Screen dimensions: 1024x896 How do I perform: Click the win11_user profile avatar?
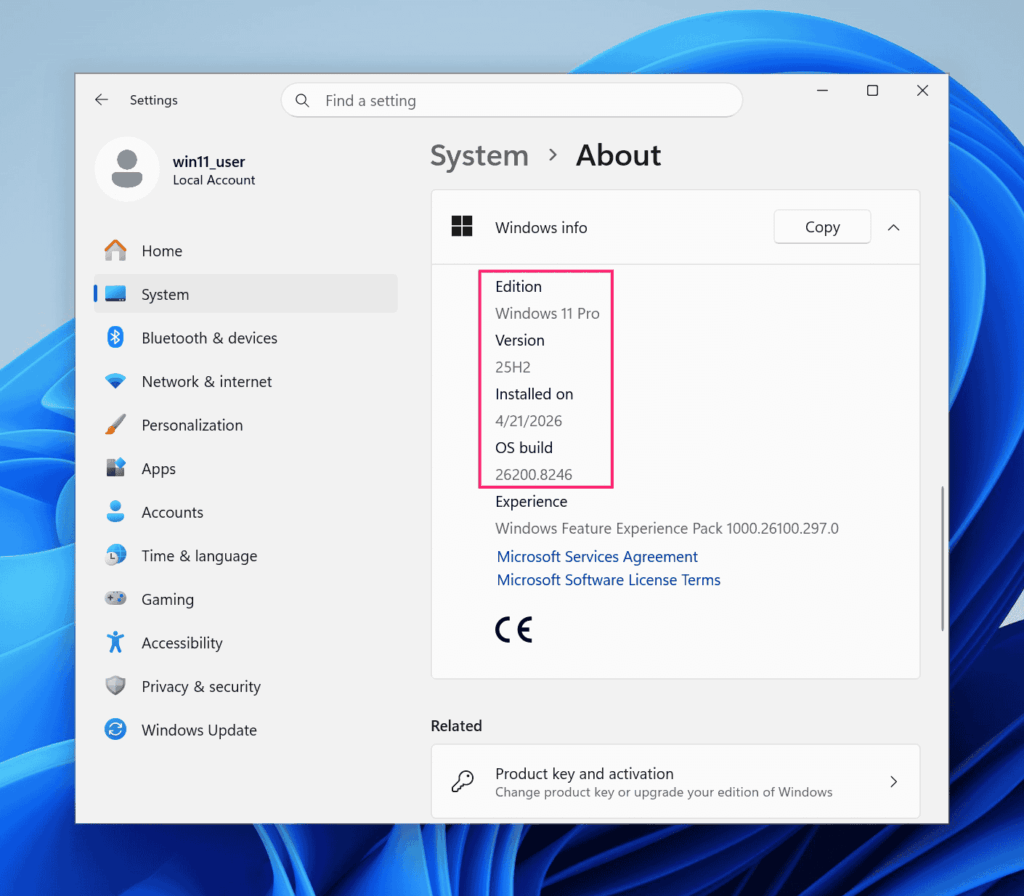coord(127,169)
